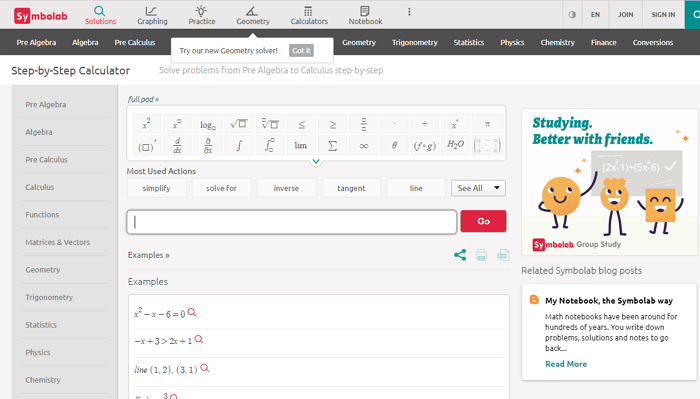Image resolution: width=700 pixels, height=399 pixels.
Task: Search the x²−x−6=0 example
Action: click(192, 312)
